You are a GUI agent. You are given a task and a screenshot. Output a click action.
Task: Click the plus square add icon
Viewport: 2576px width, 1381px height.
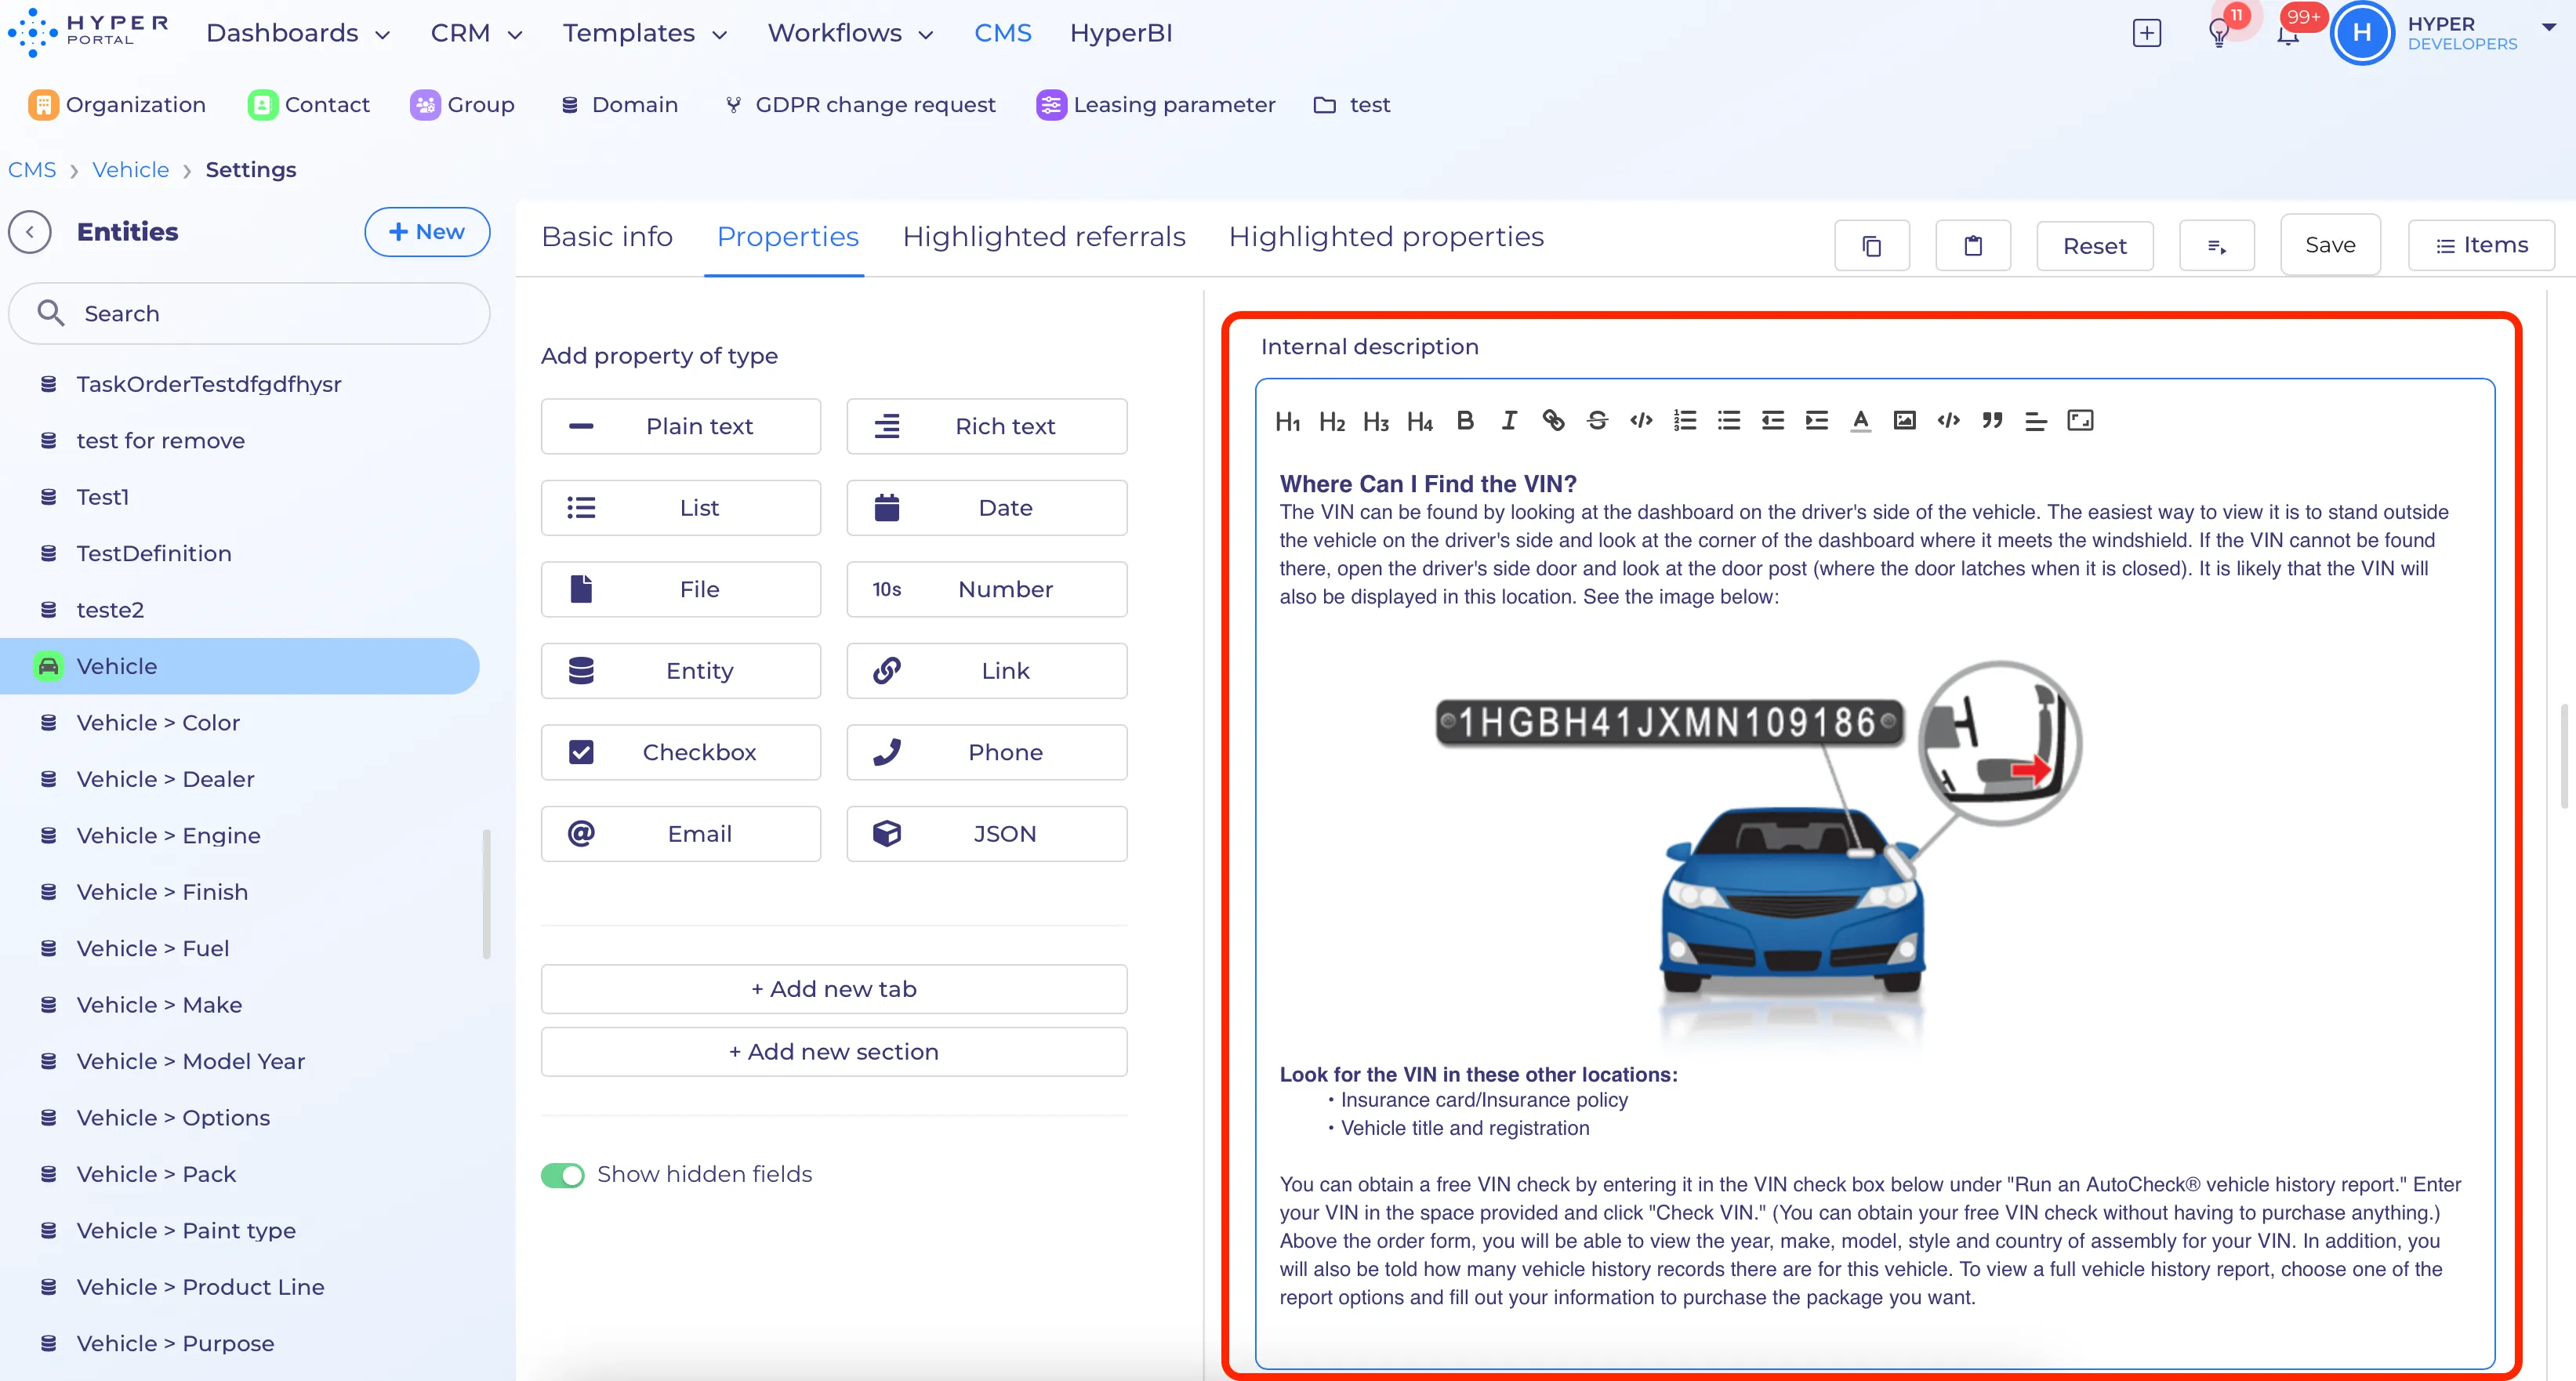[2147, 33]
